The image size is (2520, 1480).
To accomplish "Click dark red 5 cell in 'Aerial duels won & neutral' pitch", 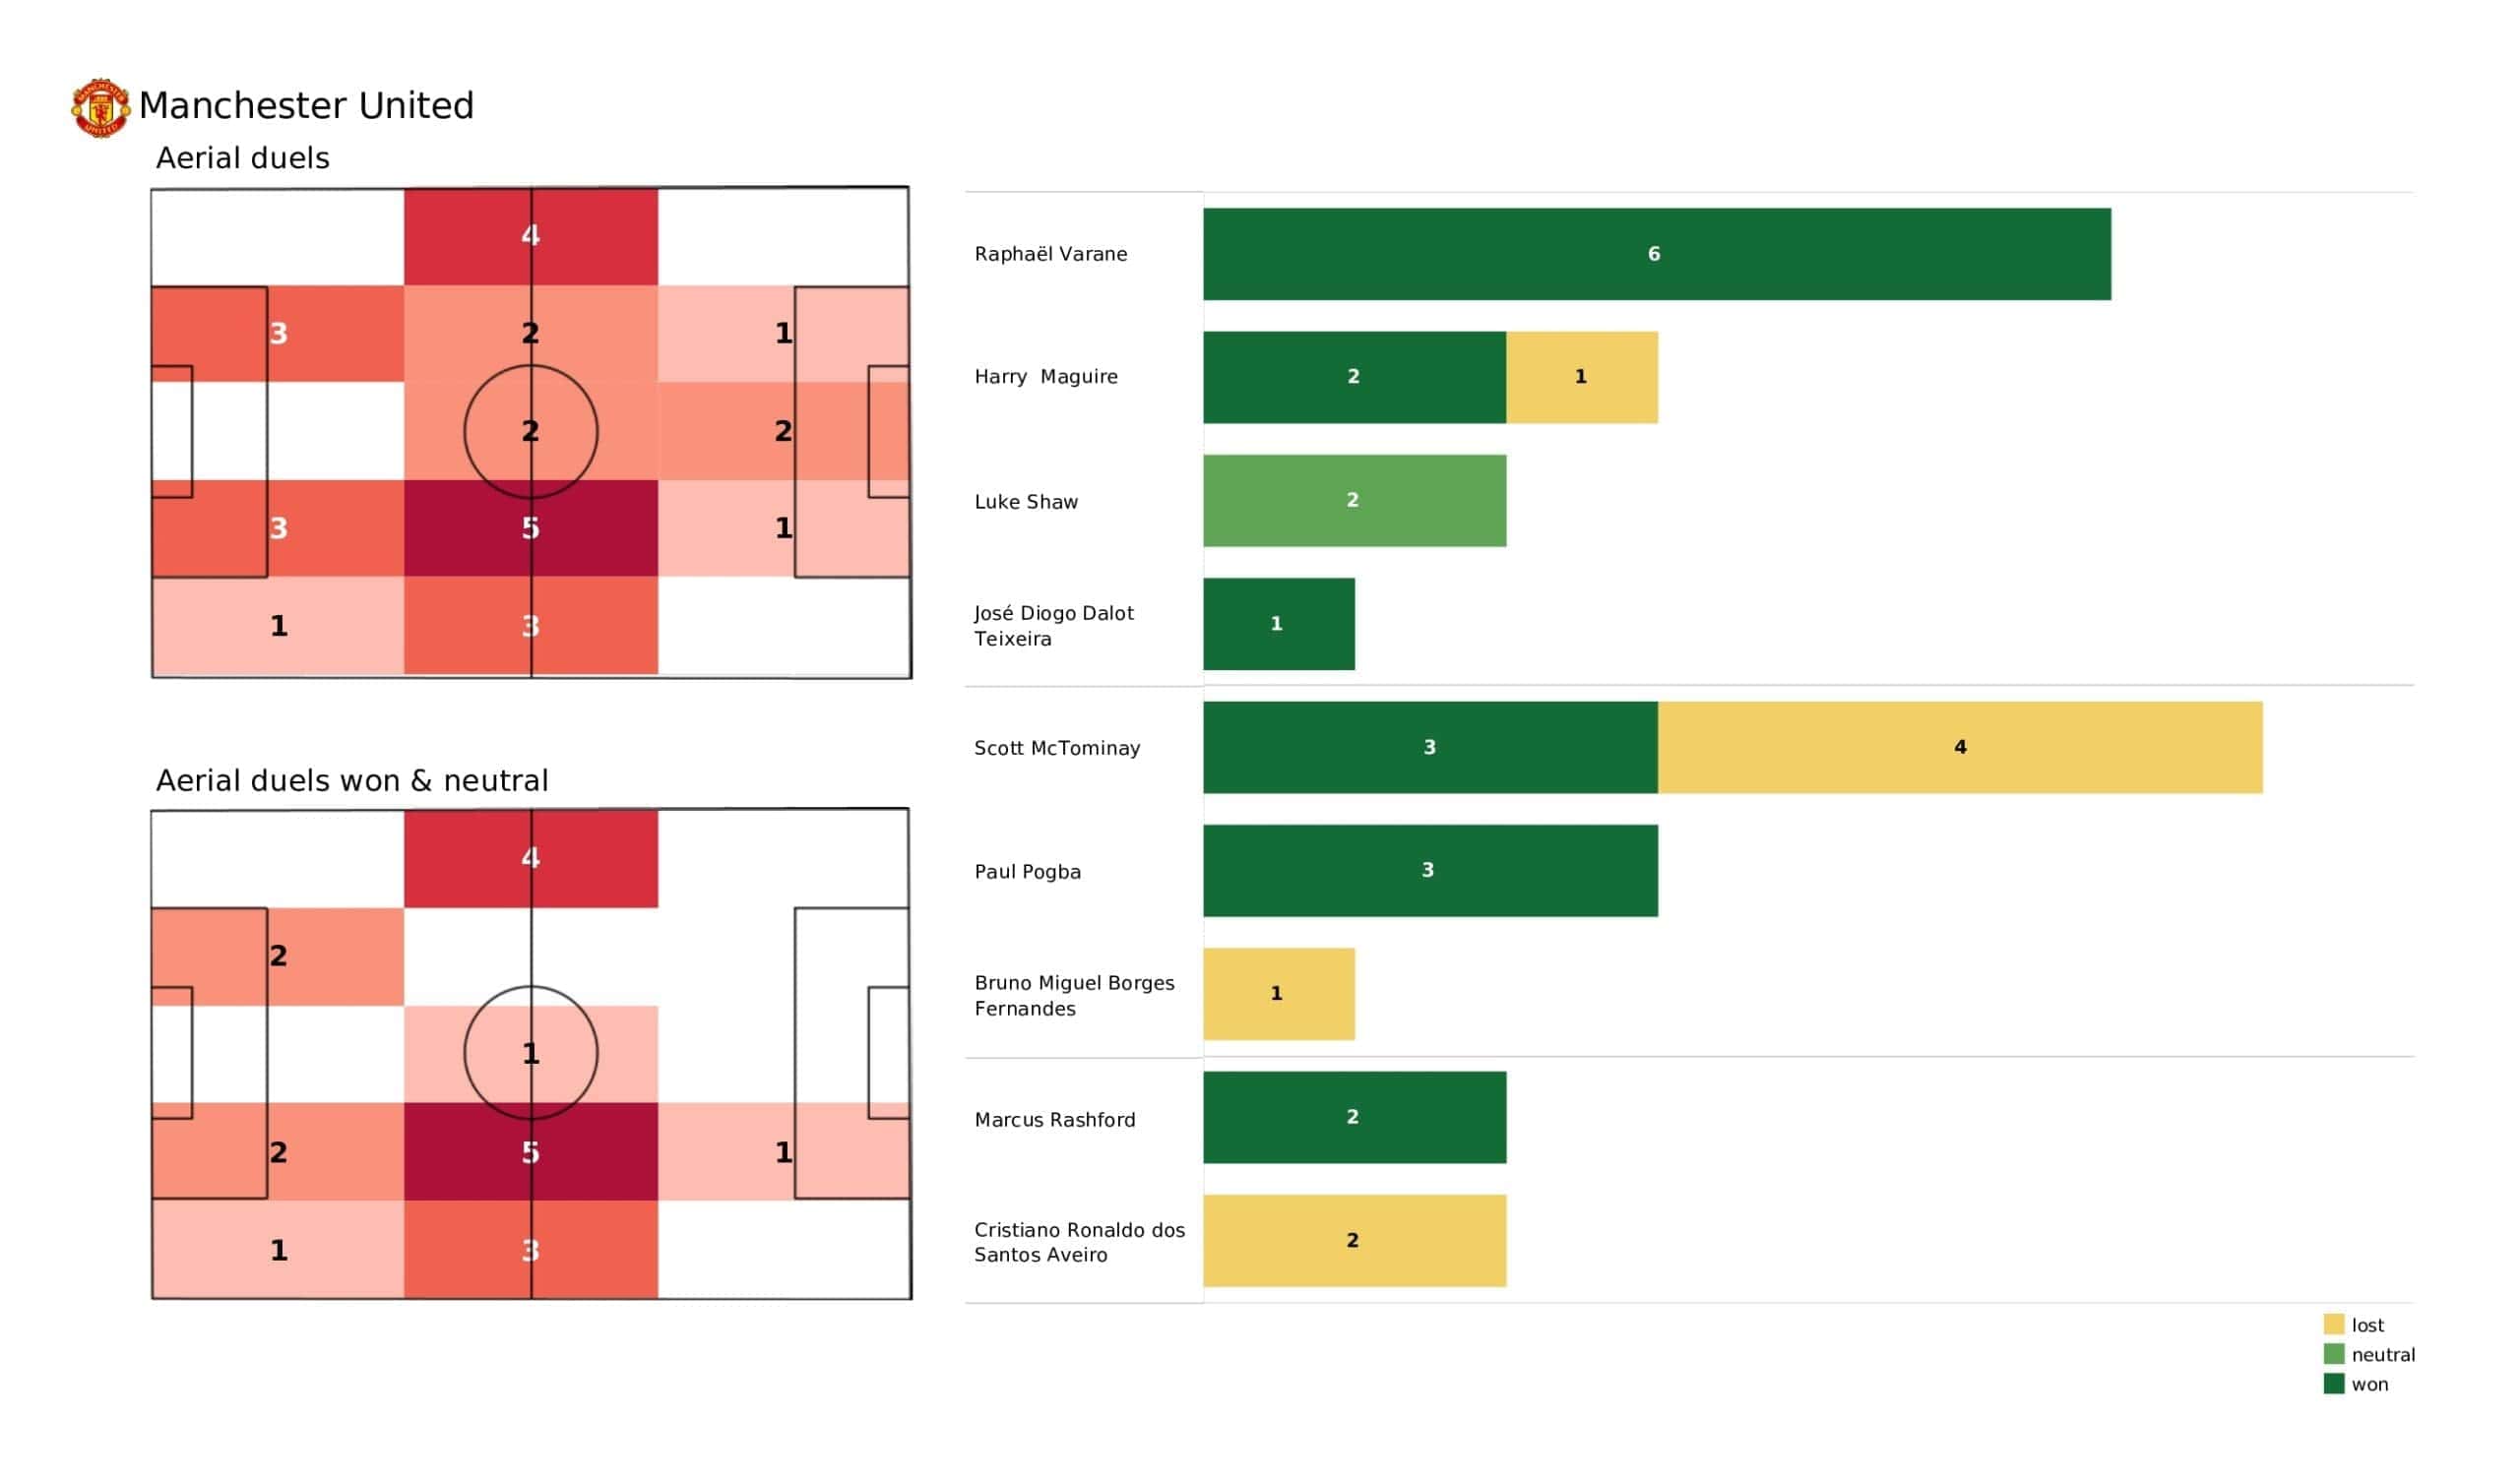I will coord(531,1152).
